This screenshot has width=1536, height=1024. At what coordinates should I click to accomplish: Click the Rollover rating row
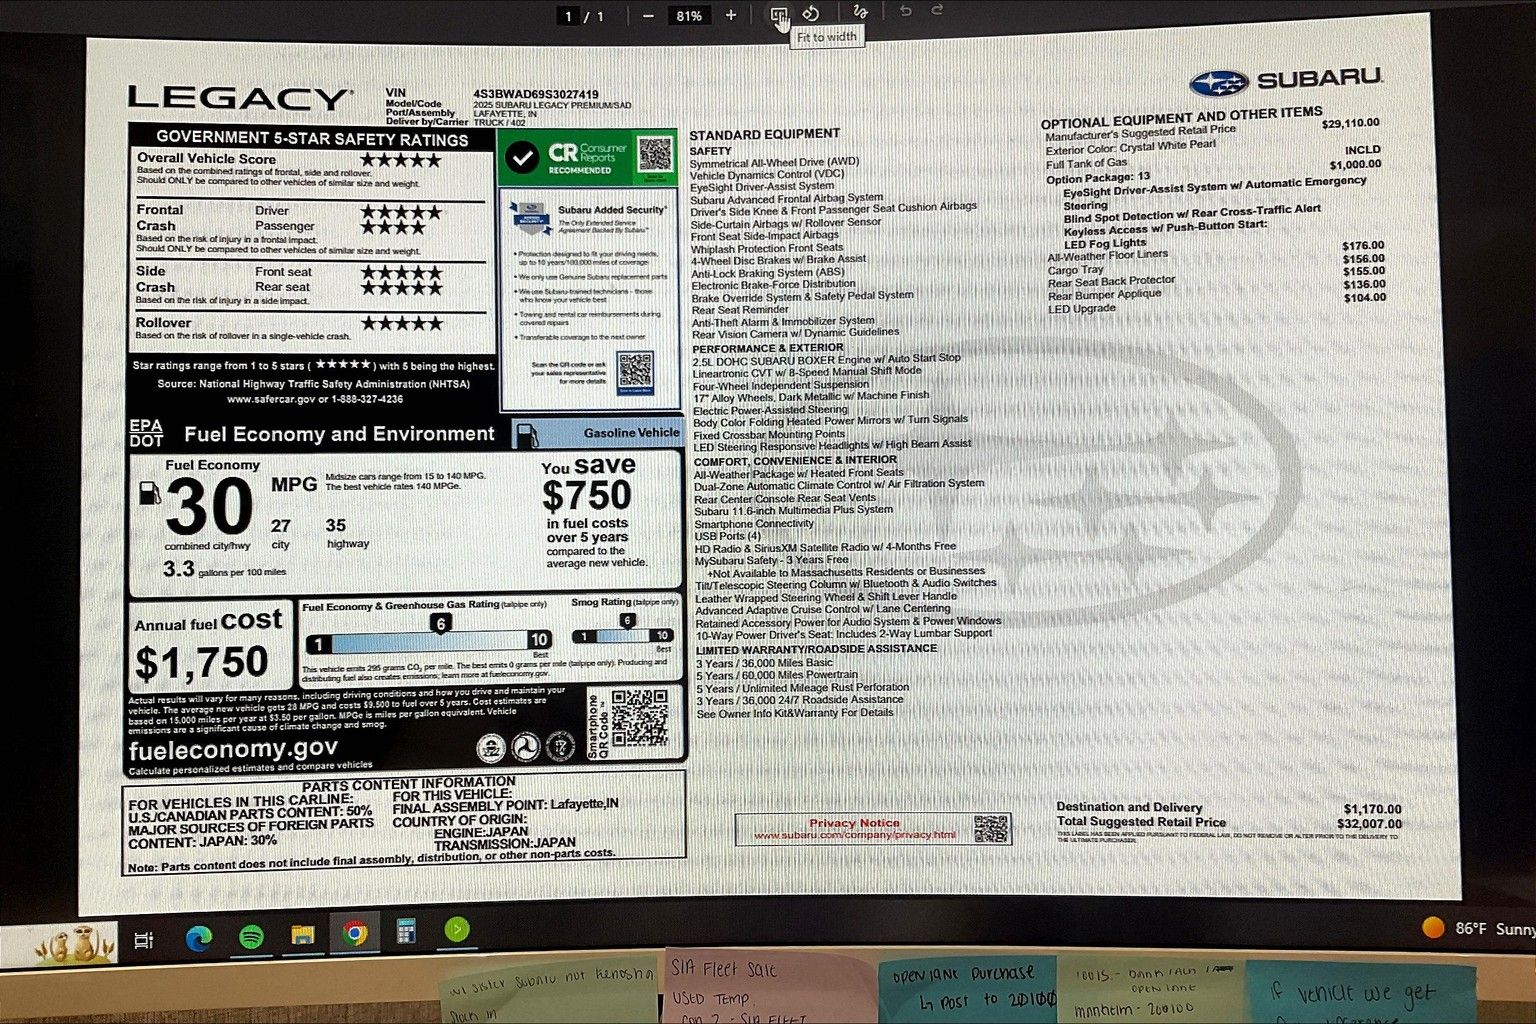point(312,329)
